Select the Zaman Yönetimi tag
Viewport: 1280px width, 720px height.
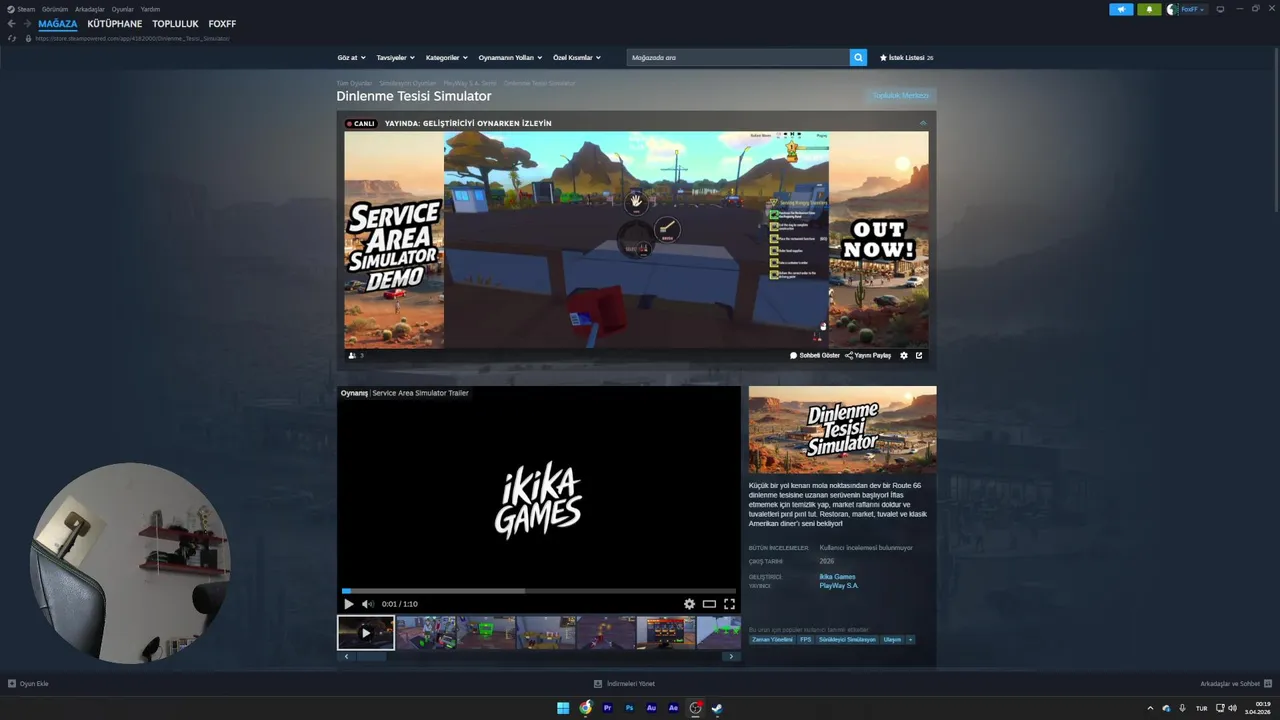(772, 639)
